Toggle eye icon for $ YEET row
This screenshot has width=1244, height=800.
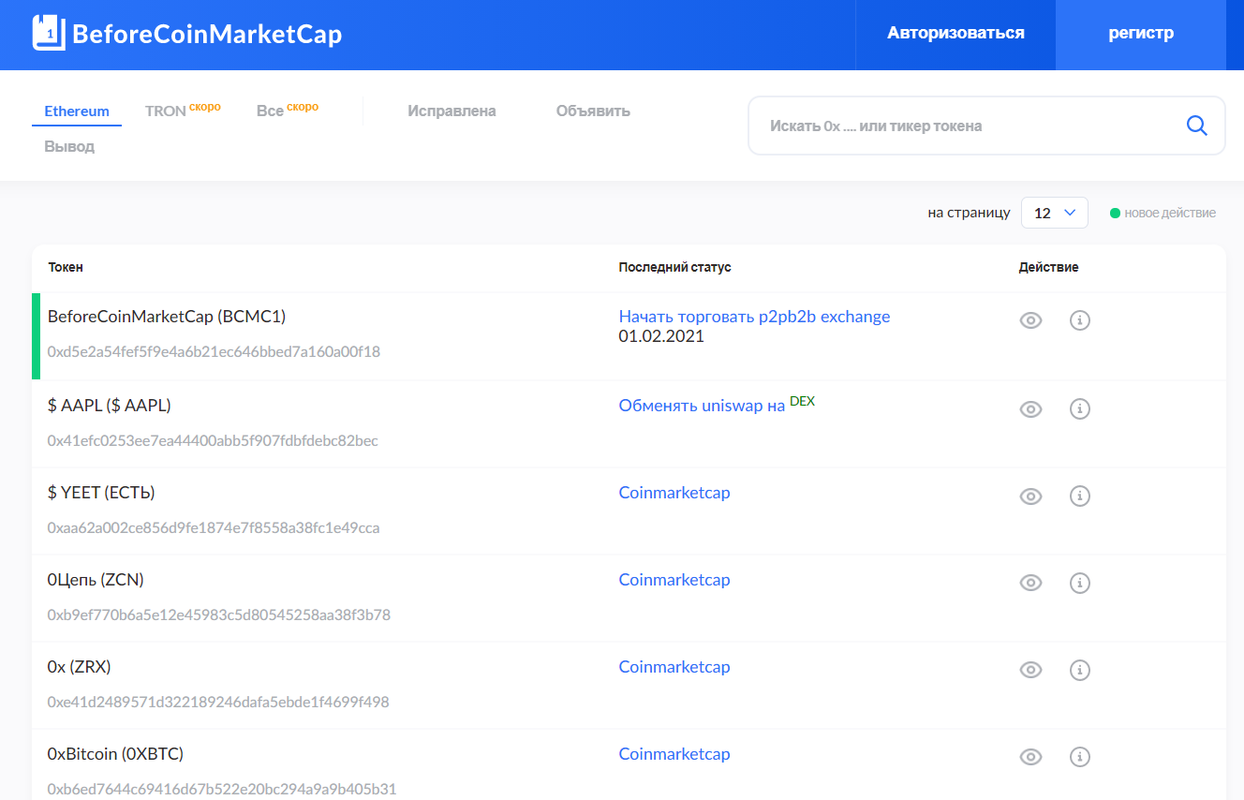(x=1031, y=496)
